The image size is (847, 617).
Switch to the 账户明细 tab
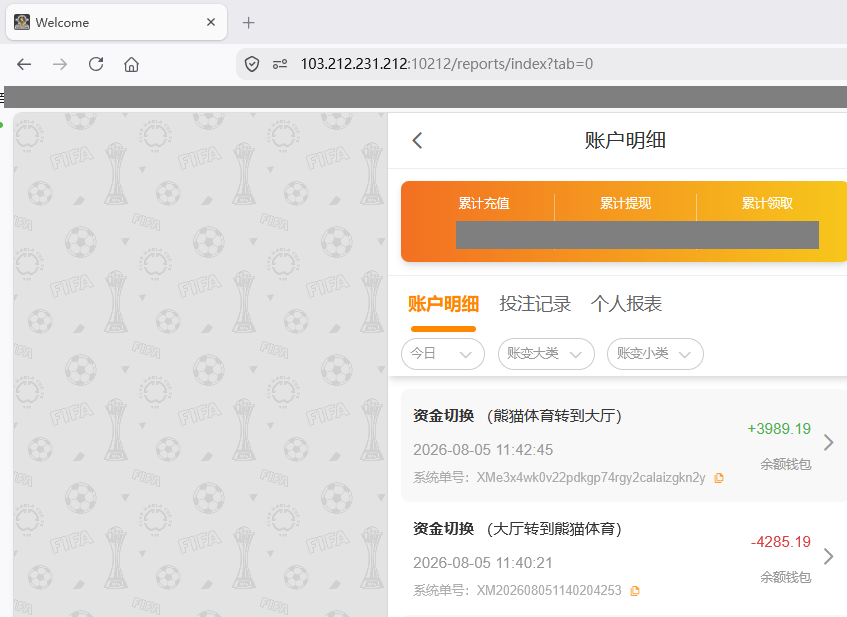point(443,304)
